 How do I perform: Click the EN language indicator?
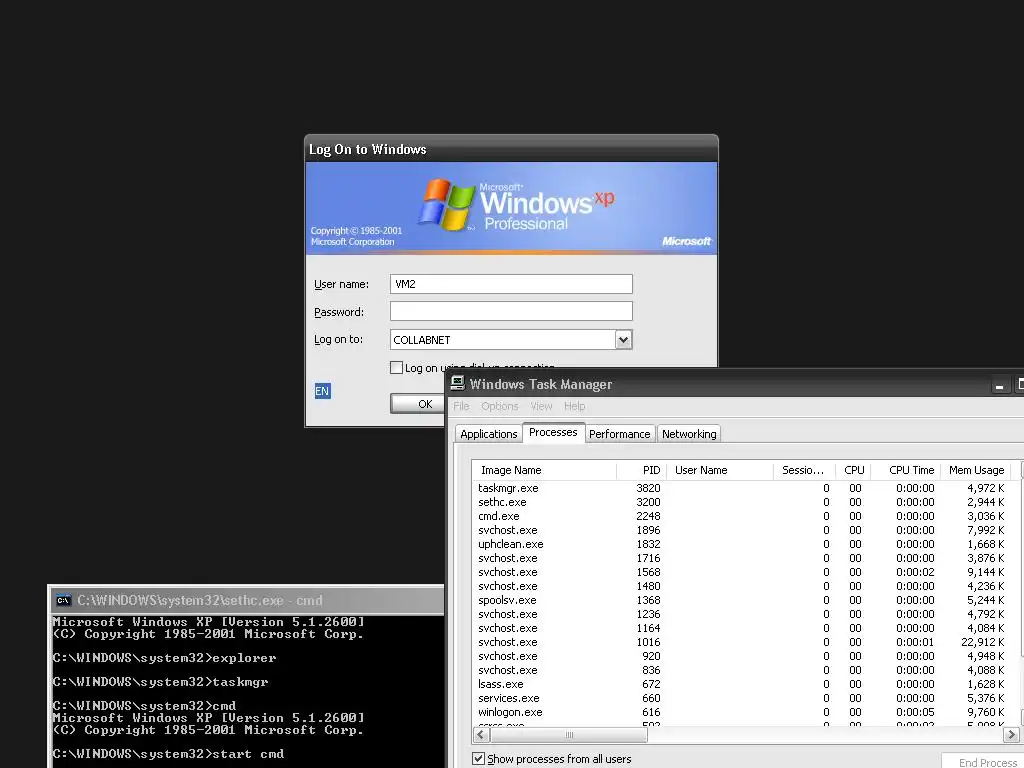pyautogui.click(x=322, y=391)
